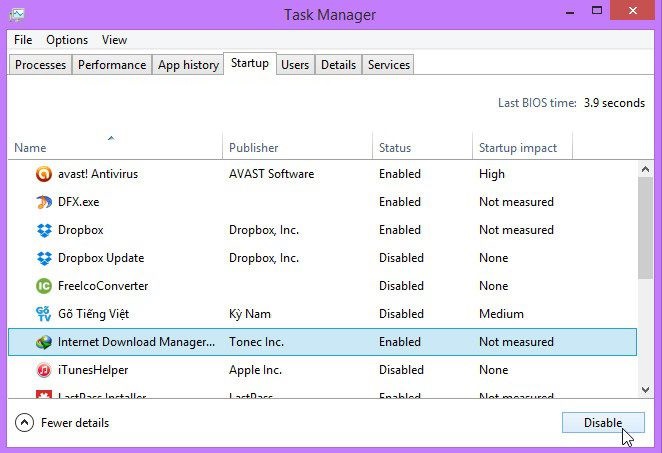The width and height of the screenshot is (662, 453).
Task: Switch to the Performance tab
Action: [x=112, y=65]
